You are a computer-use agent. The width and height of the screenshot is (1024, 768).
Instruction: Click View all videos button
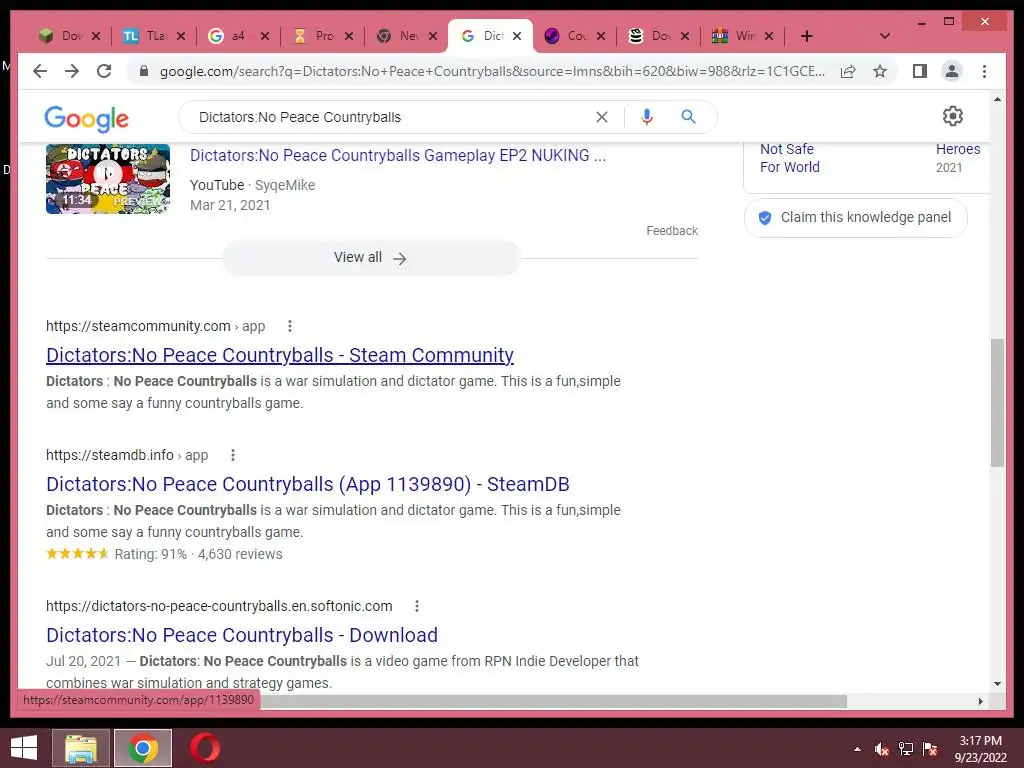pyautogui.click(x=371, y=258)
